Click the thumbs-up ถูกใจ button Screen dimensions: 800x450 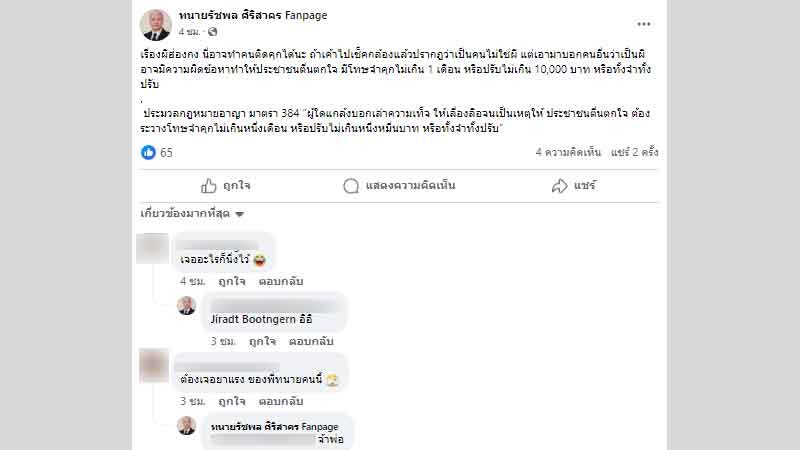pos(225,186)
